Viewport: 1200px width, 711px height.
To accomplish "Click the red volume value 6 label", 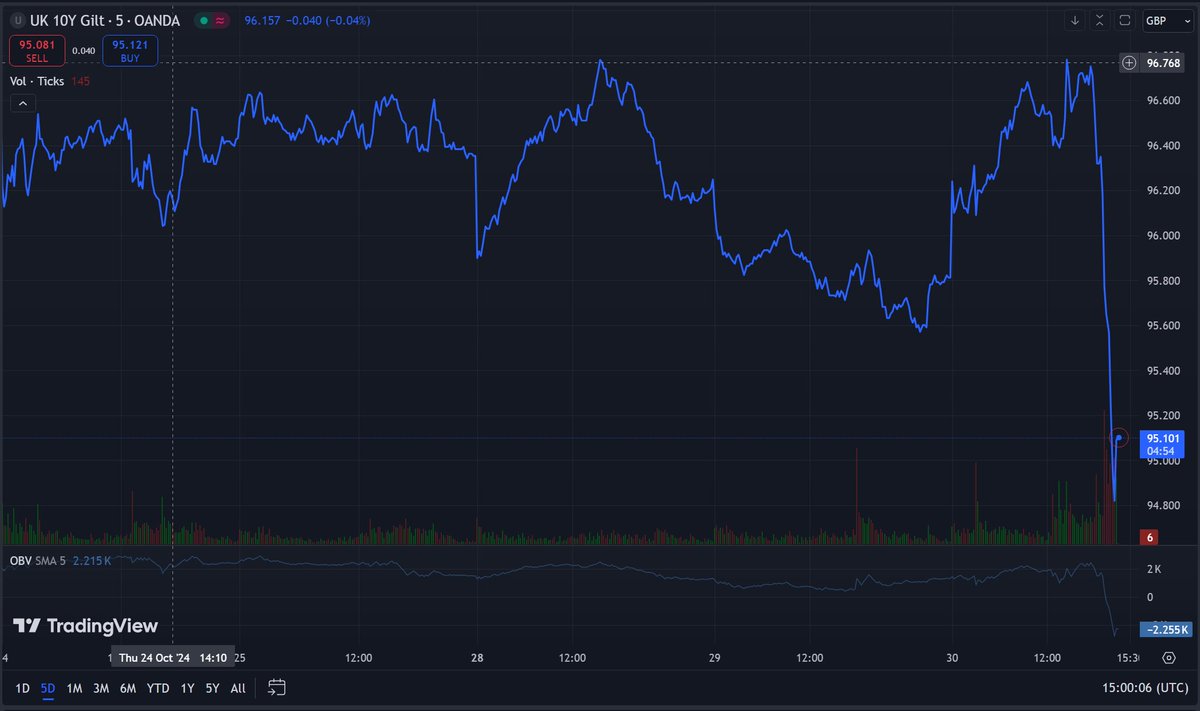I will coord(1151,537).
